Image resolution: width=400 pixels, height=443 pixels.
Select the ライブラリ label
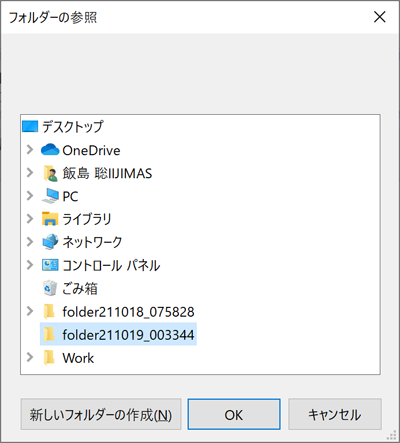(87, 219)
